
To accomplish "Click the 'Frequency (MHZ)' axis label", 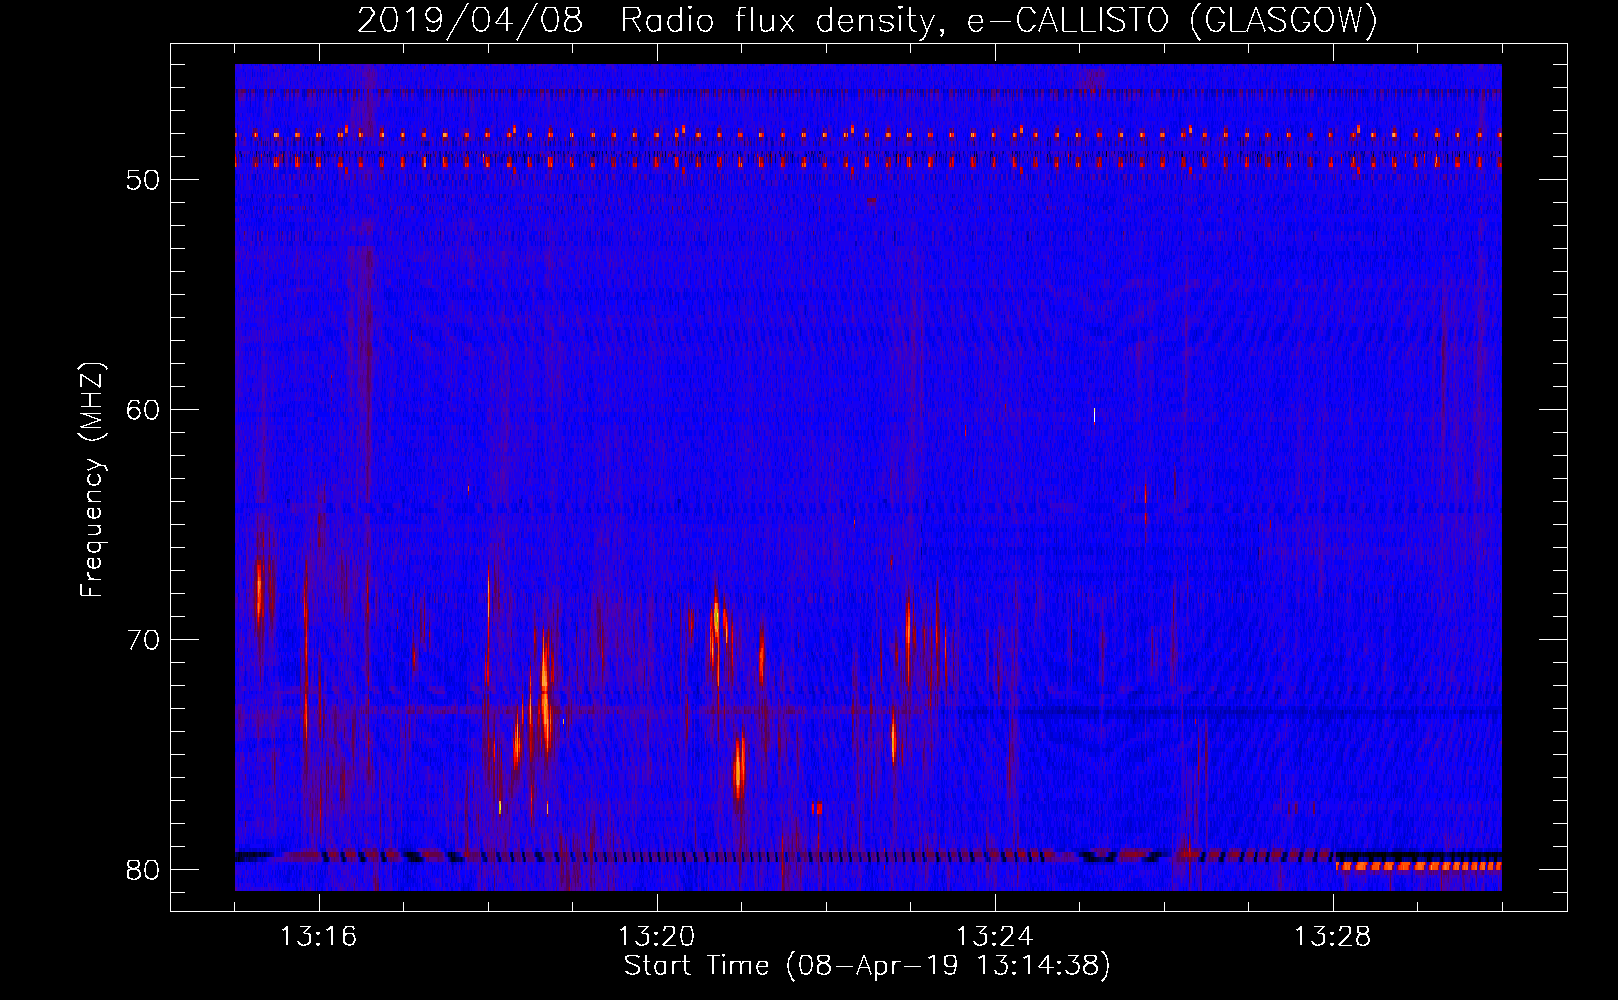I will point(92,480).
